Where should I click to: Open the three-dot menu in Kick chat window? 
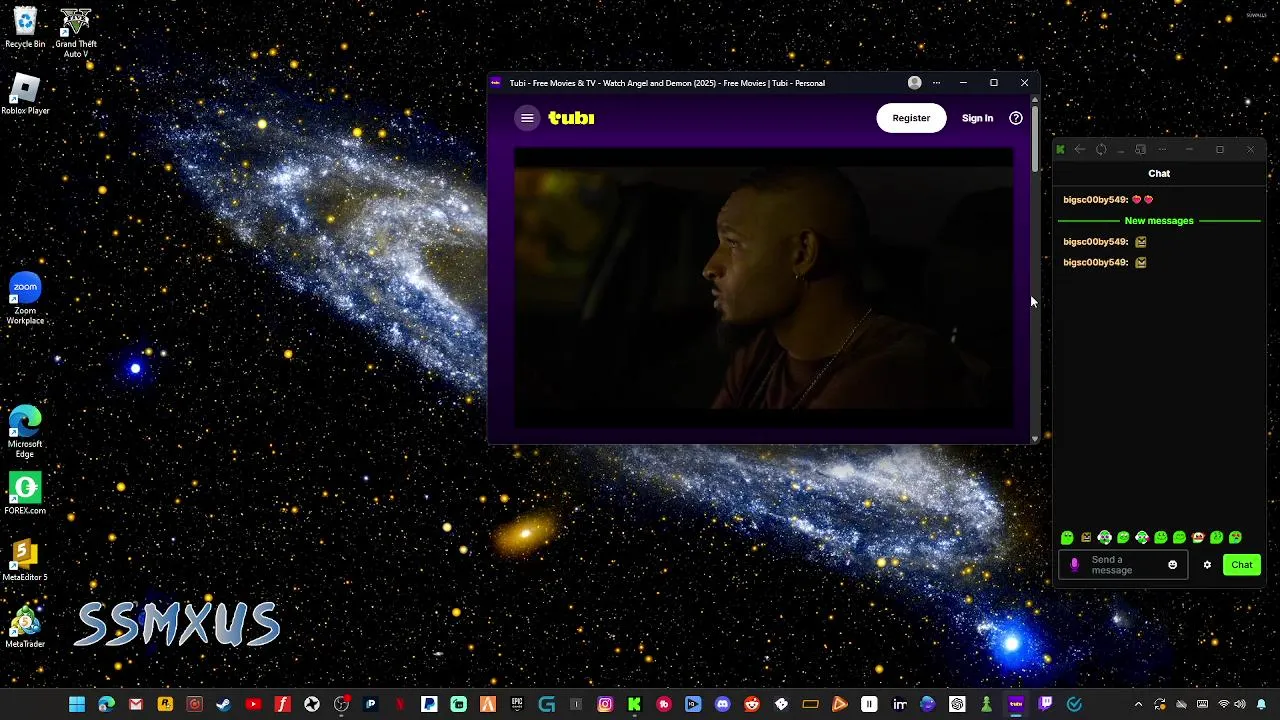(x=1162, y=150)
